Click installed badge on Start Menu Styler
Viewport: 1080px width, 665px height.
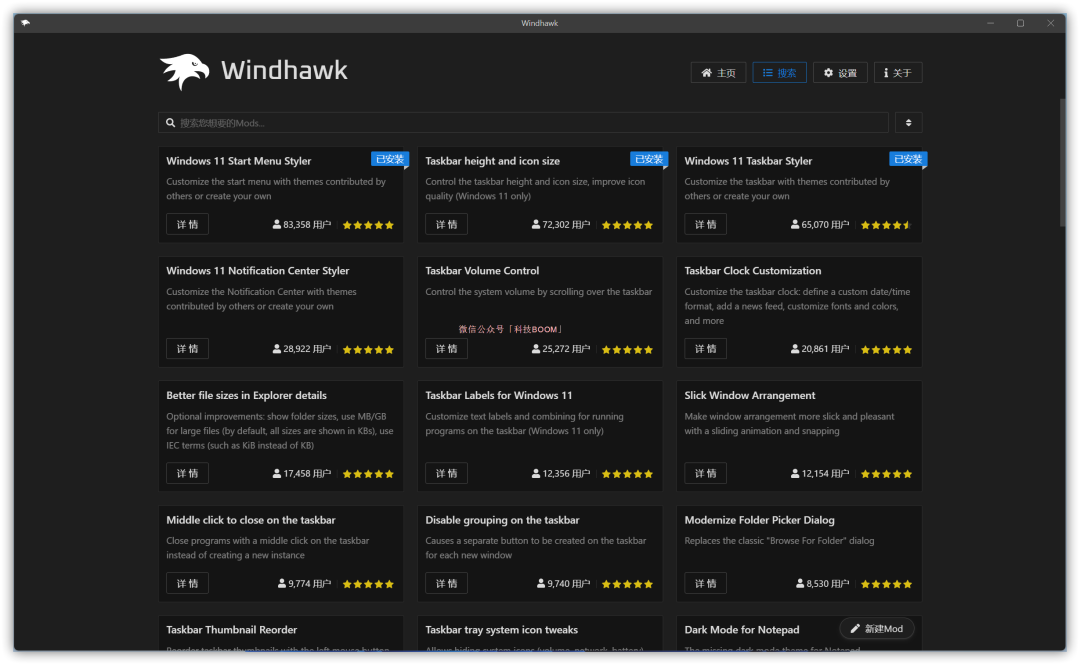(x=390, y=159)
